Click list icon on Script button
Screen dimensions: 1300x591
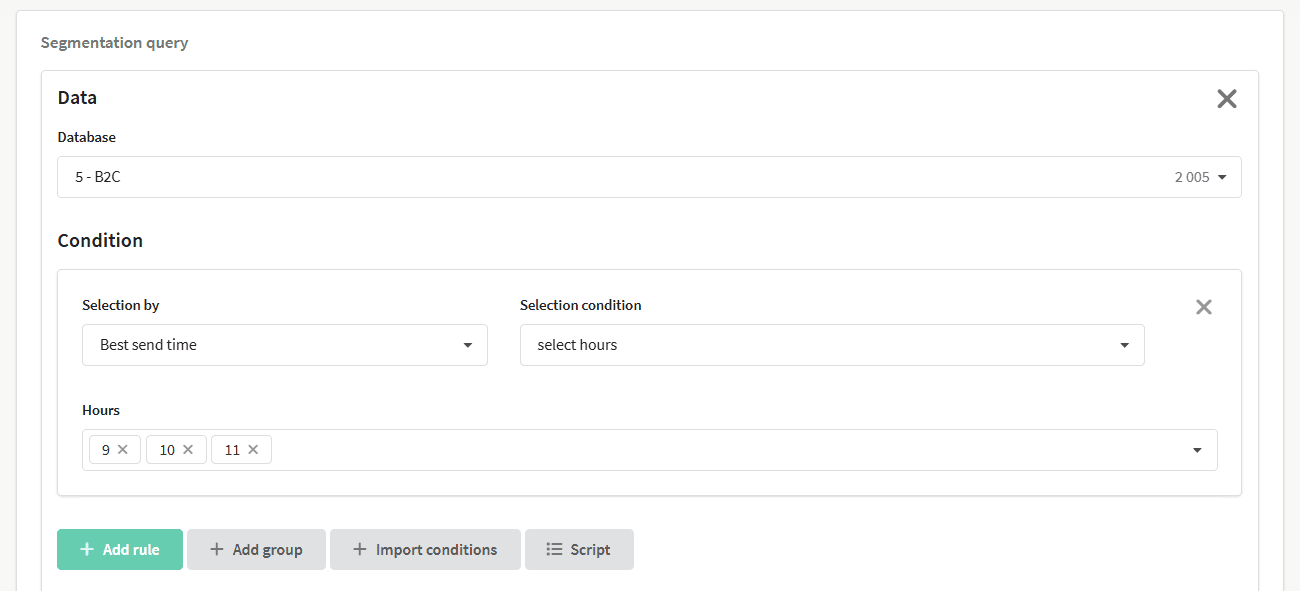554,549
